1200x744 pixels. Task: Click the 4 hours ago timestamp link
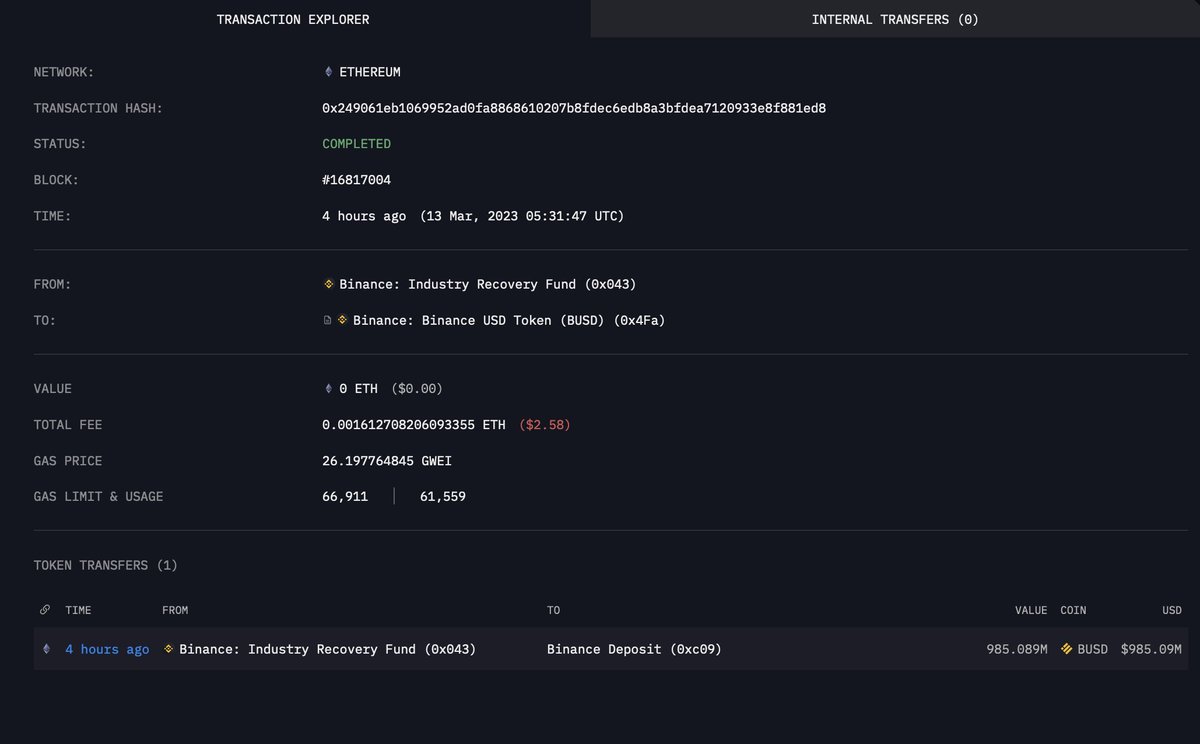pyautogui.click(x=106, y=648)
